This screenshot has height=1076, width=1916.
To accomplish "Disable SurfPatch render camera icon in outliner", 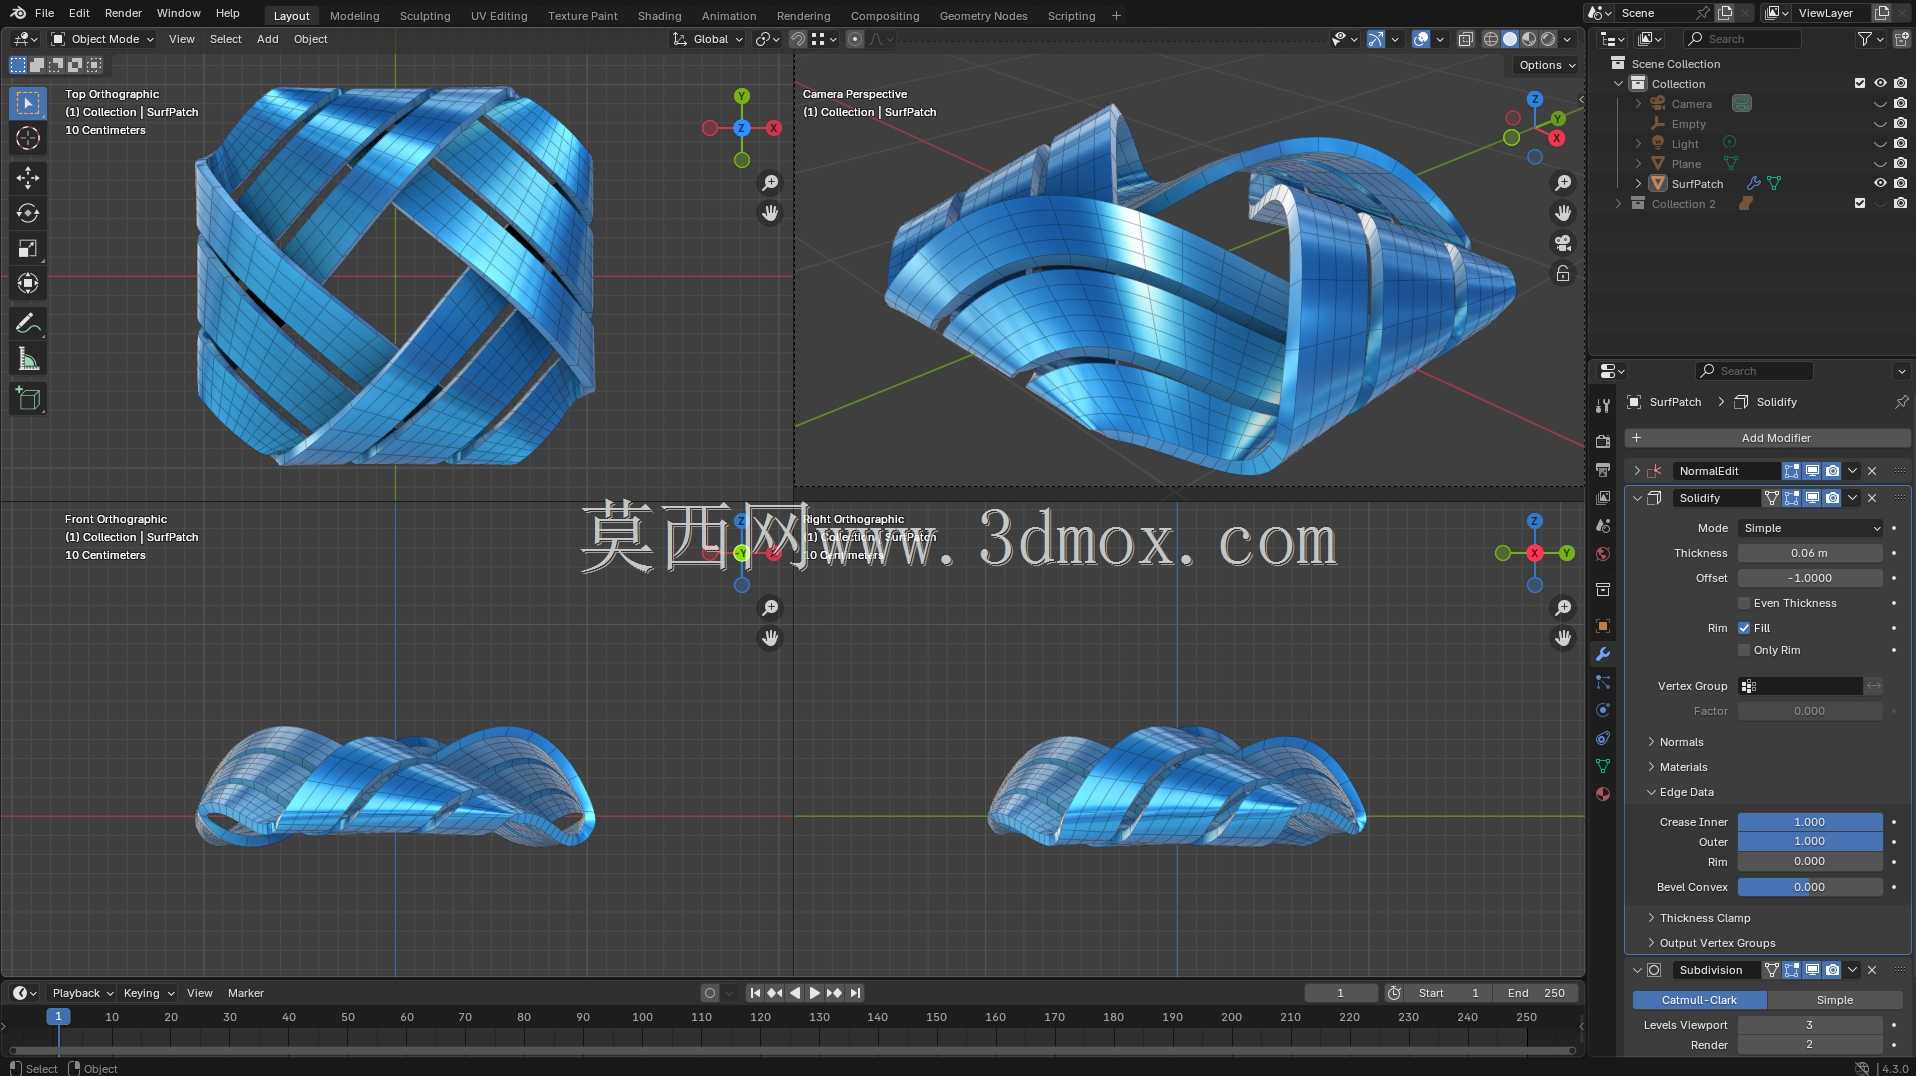I will click(x=1900, y=183).
